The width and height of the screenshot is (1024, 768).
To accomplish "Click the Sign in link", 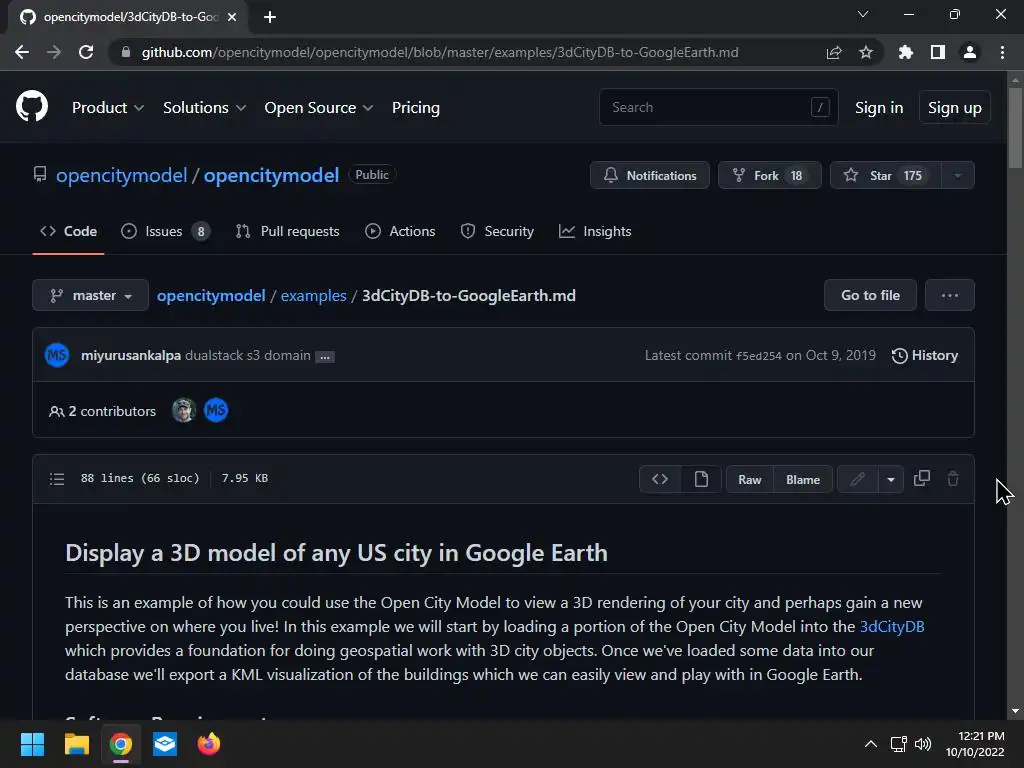I will pos(878,108).
